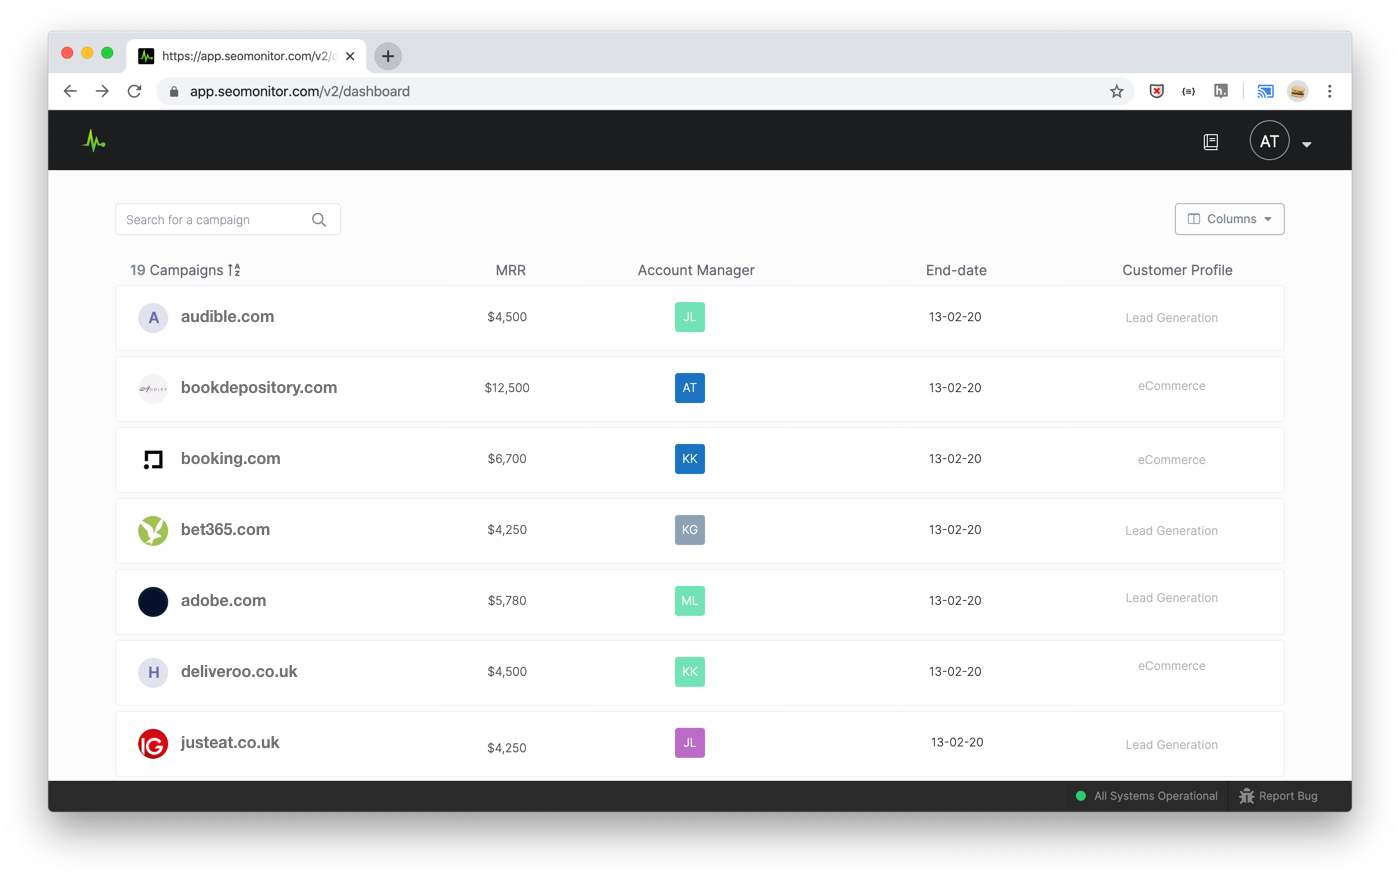
Task: Click the red shield extension icon
Action: [x=1157, y=91]
